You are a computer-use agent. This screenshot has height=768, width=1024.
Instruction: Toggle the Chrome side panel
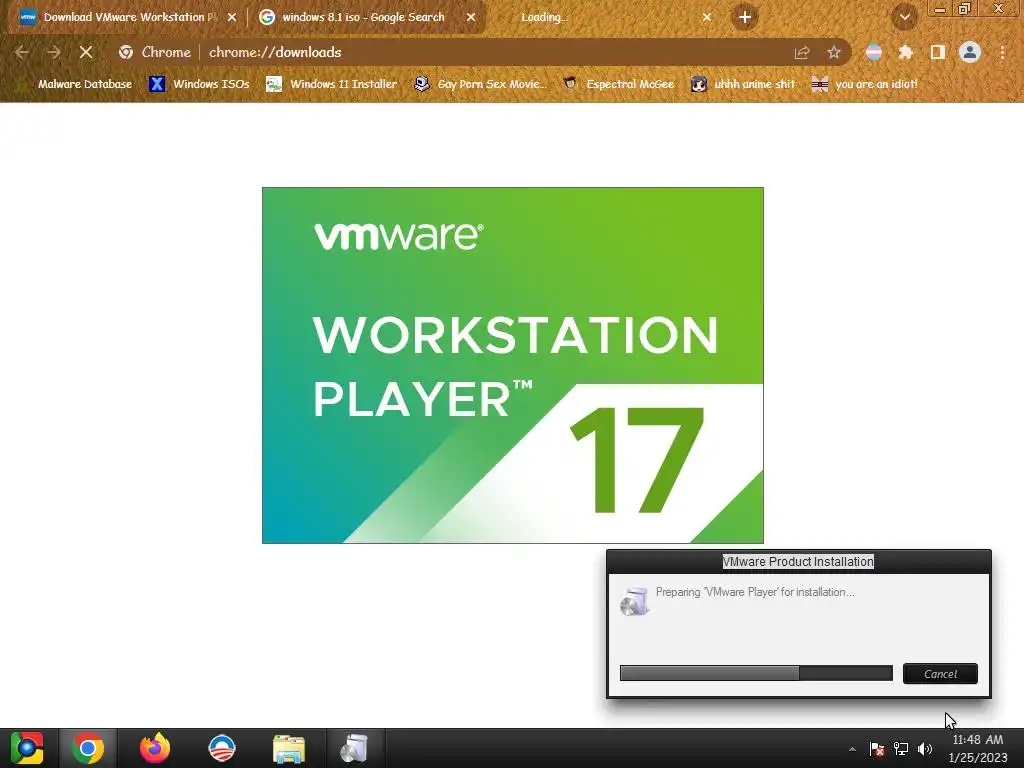pyautogui.click(x=938, y=52)
